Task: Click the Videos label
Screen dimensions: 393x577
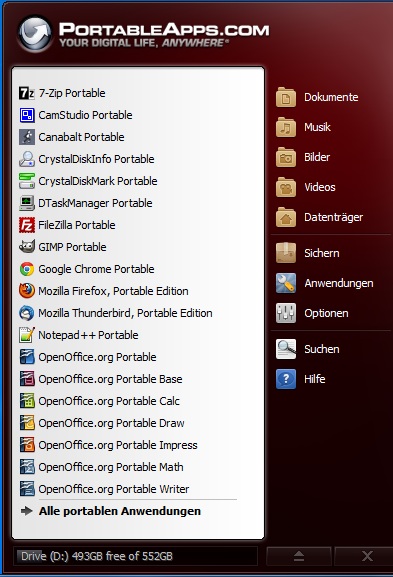Action: 320,187
